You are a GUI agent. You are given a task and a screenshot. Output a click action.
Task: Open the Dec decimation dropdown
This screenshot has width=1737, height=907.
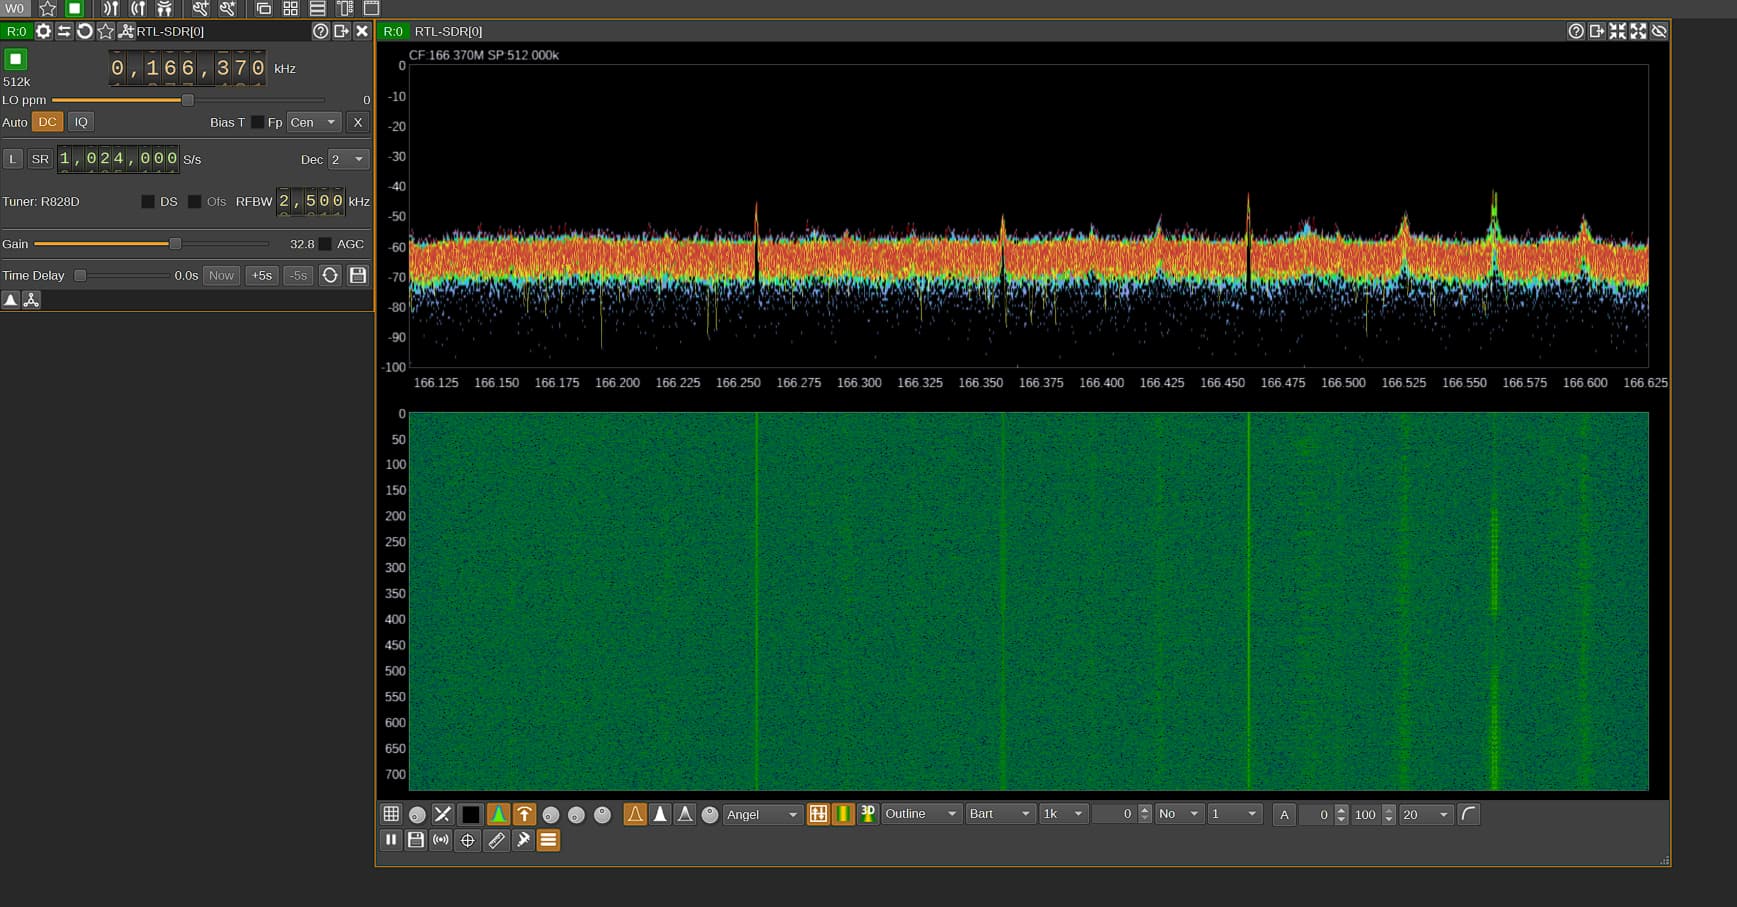(x=348, y=159)
